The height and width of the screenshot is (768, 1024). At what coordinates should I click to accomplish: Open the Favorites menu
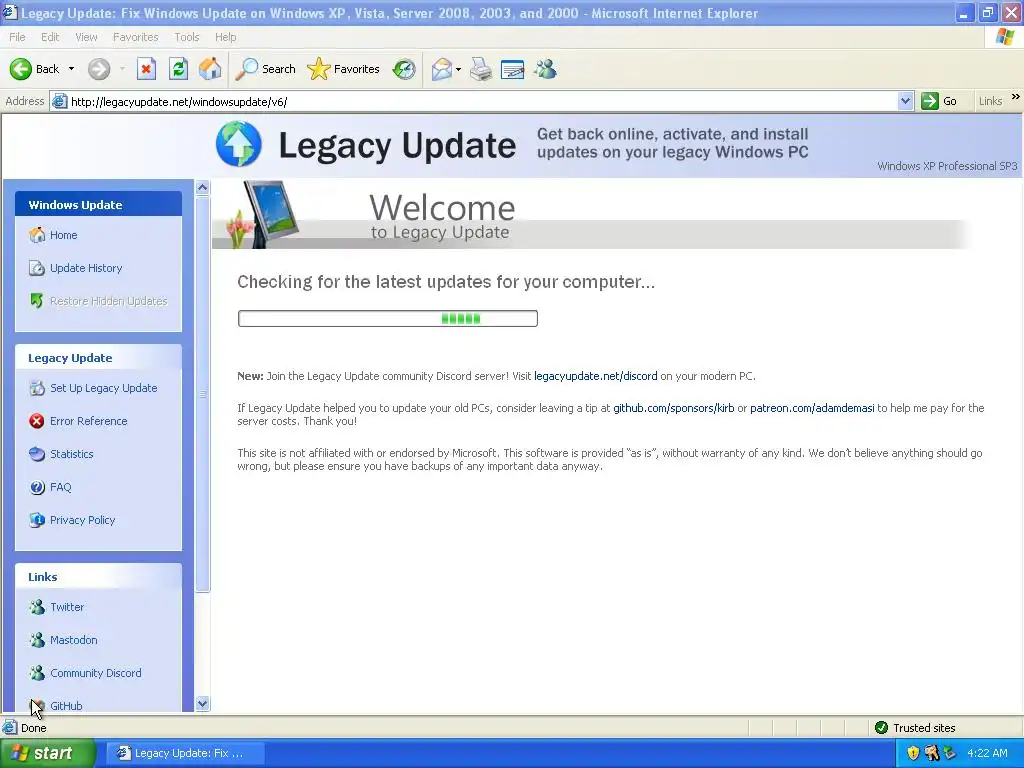tap(135, 37)
